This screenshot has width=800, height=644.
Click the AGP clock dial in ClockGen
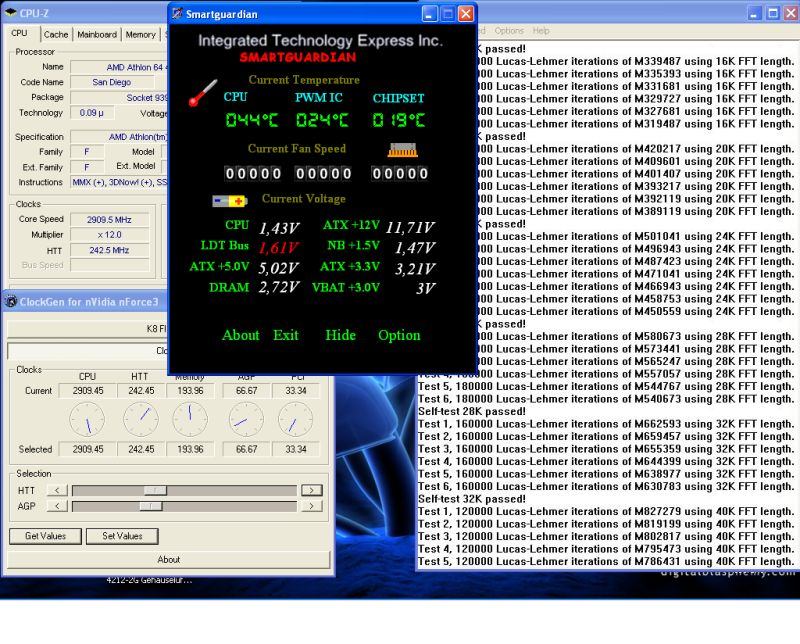coord(246,419)
